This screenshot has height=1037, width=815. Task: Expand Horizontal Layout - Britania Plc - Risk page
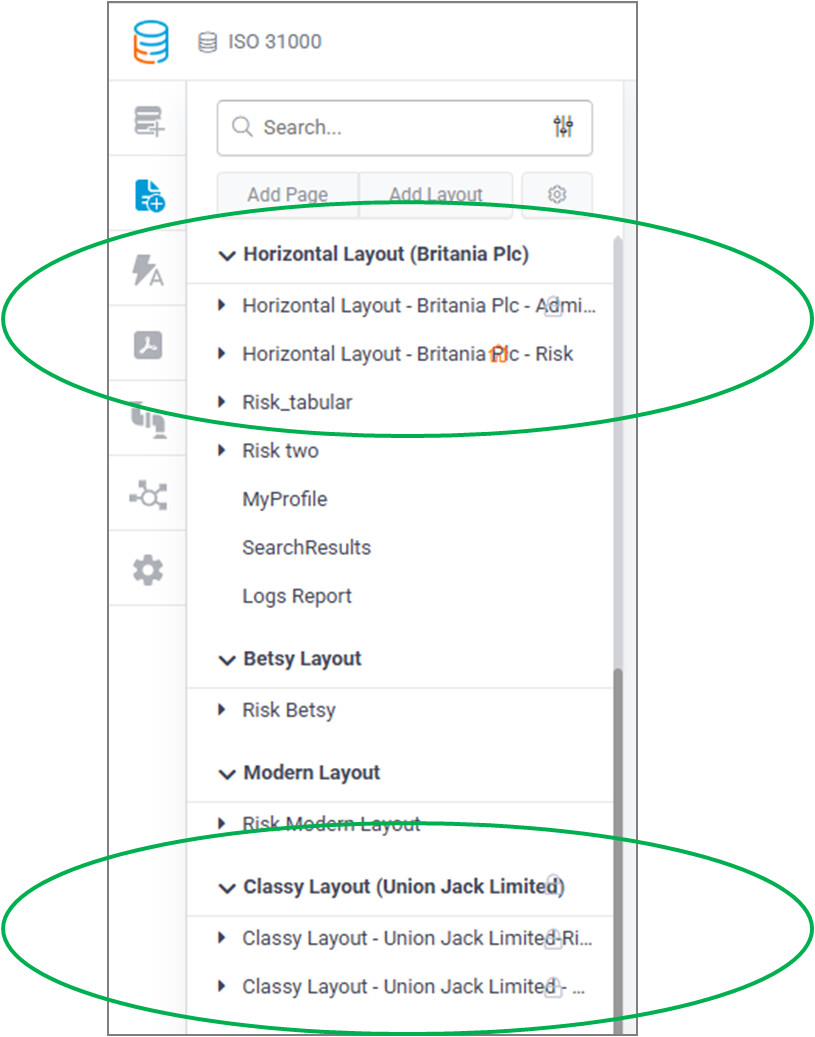(222, 353)
